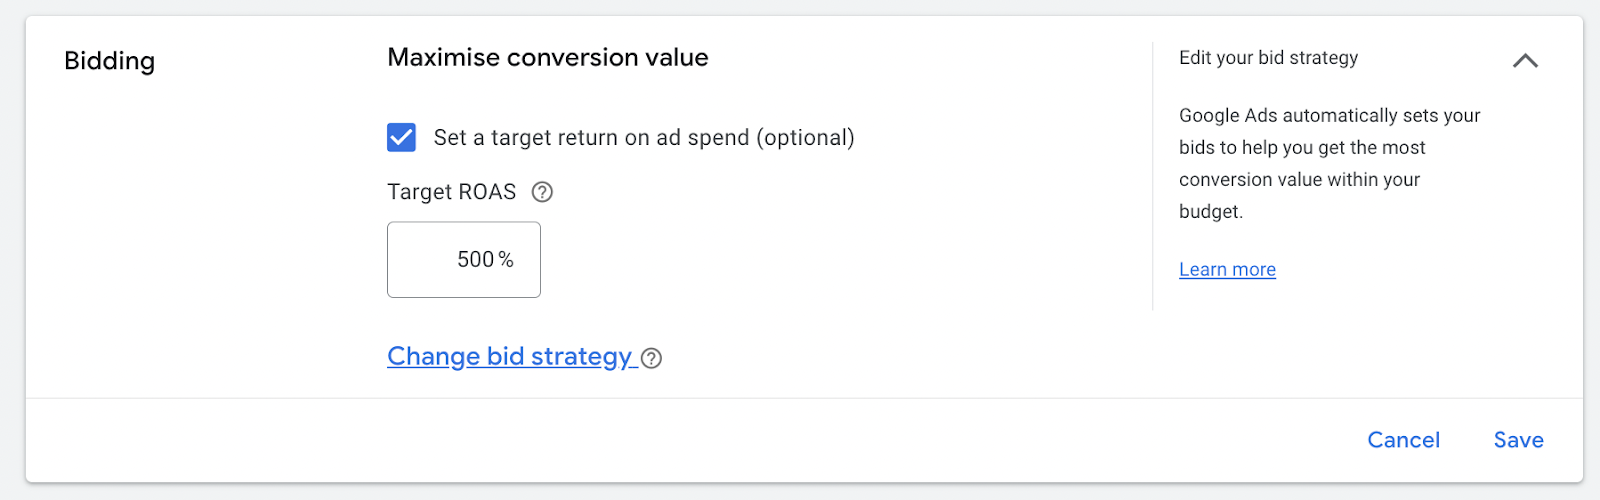The image size is (1600, 500).
Task: Click the 'Target ROAS' field label
Action: [451, 192]
